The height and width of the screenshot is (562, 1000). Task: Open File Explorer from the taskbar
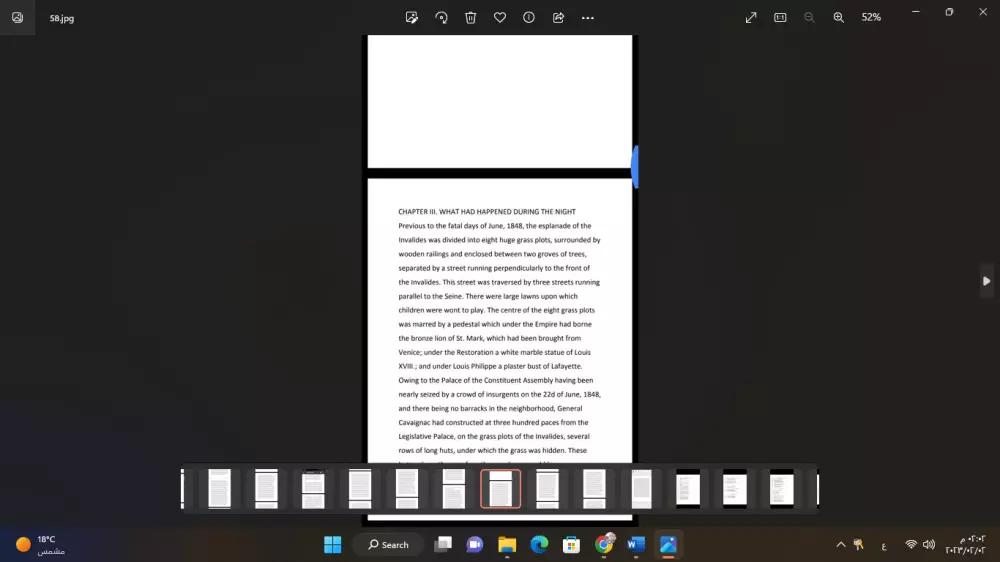click(507, 545)
